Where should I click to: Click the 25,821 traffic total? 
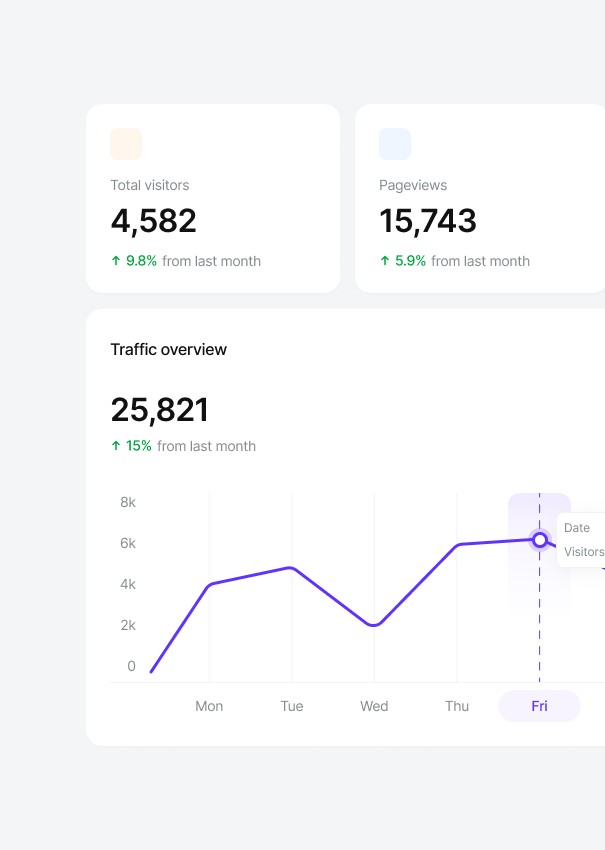159,410
